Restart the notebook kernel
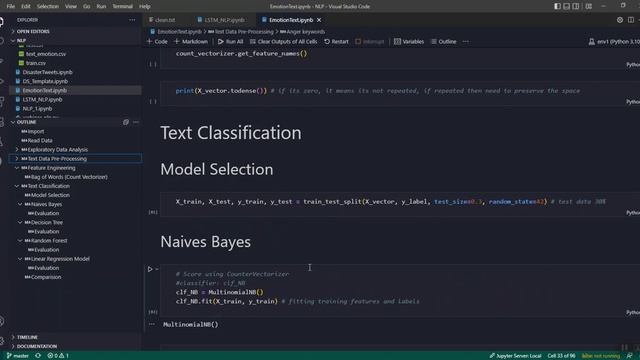640x360 pixels. pos(336,42)
